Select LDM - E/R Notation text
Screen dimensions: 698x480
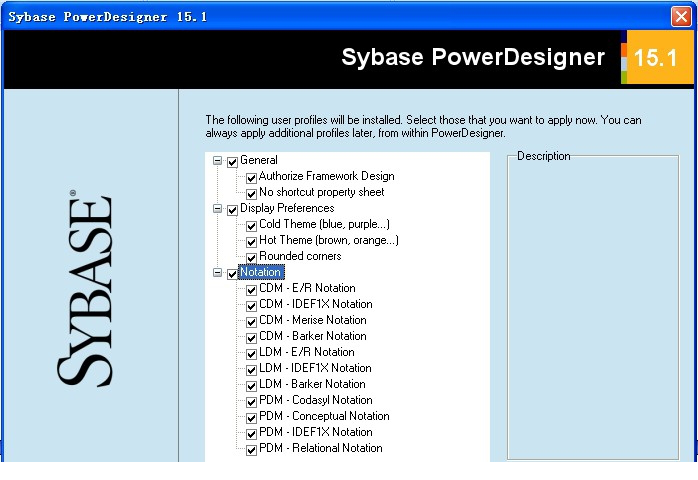pyautogui.click(x=307, y=353)
